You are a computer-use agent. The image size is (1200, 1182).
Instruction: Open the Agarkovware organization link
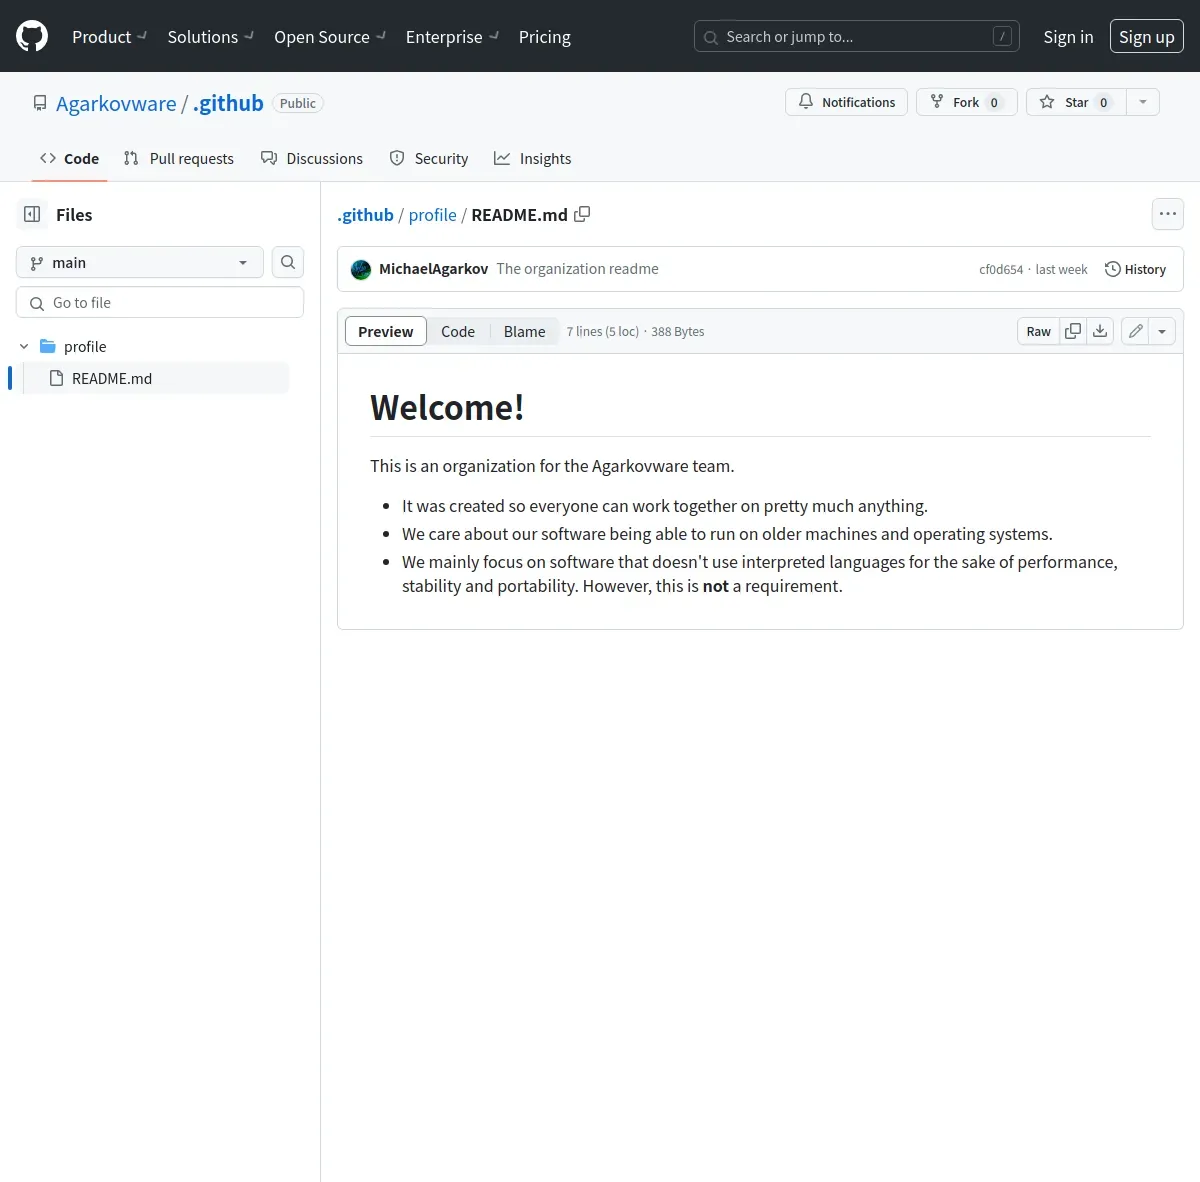(x=116, y=103)
